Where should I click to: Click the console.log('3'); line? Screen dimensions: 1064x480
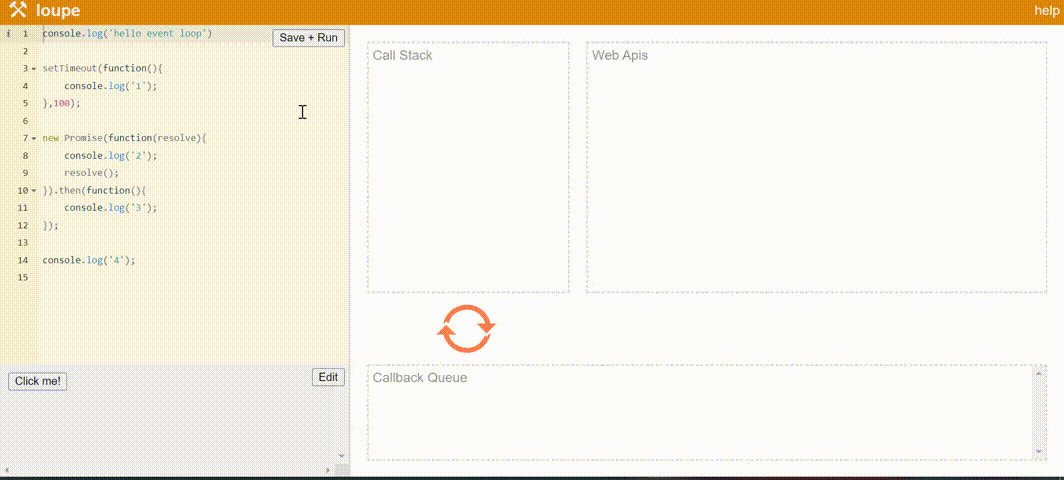click(x=111, y=208)
